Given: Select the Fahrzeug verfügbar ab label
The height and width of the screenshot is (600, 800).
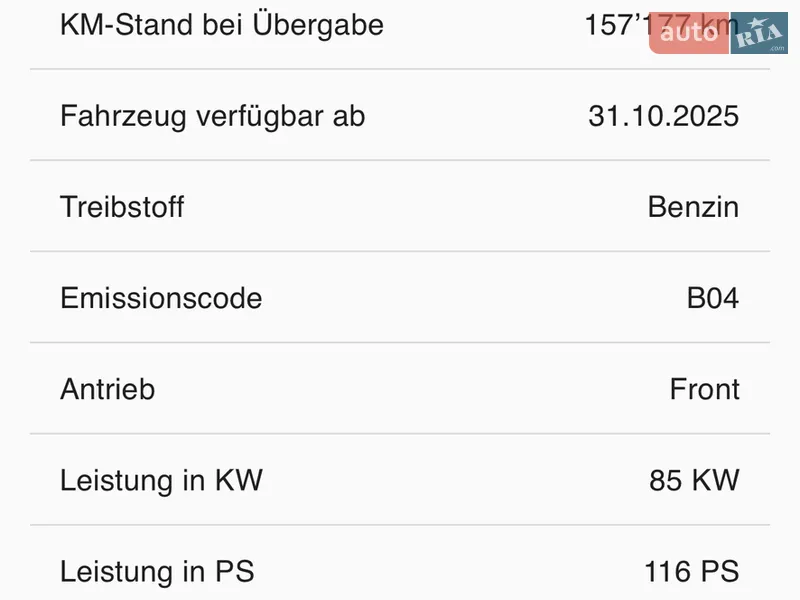Looking at the screenshot, I should 213,116.
